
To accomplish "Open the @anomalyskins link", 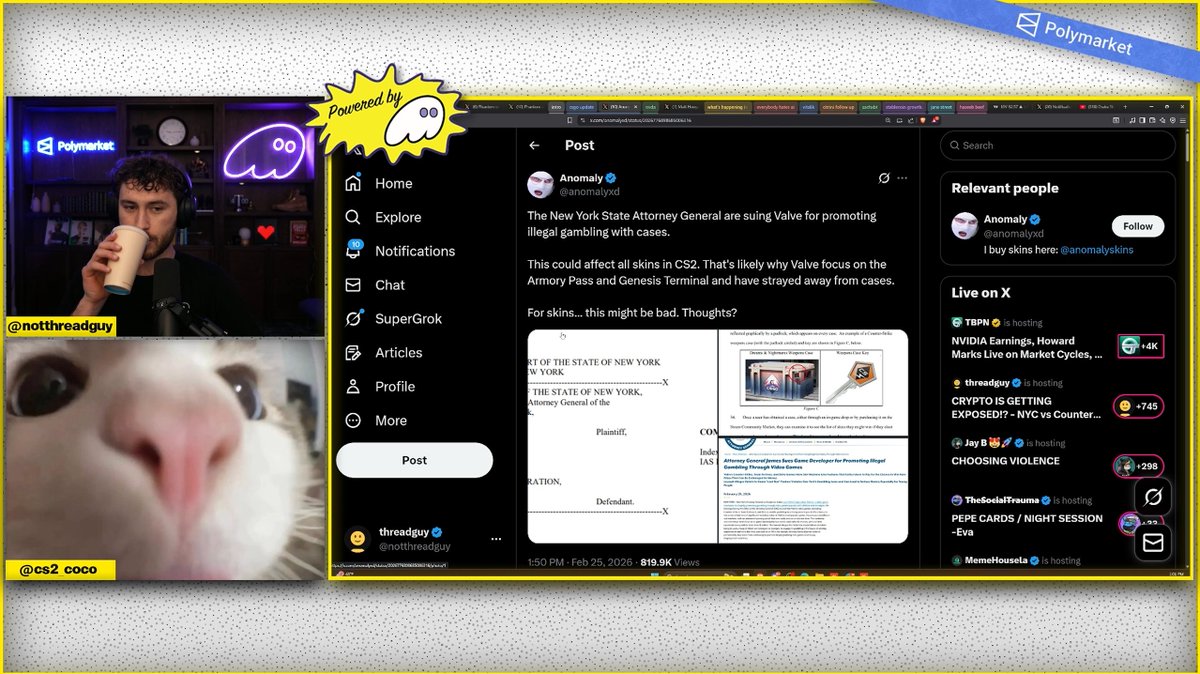I will (x=1097, y=250).
